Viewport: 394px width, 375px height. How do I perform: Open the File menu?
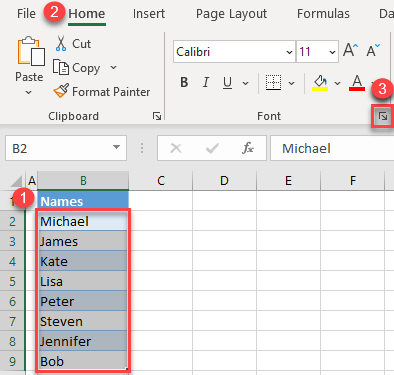(26, 14)
